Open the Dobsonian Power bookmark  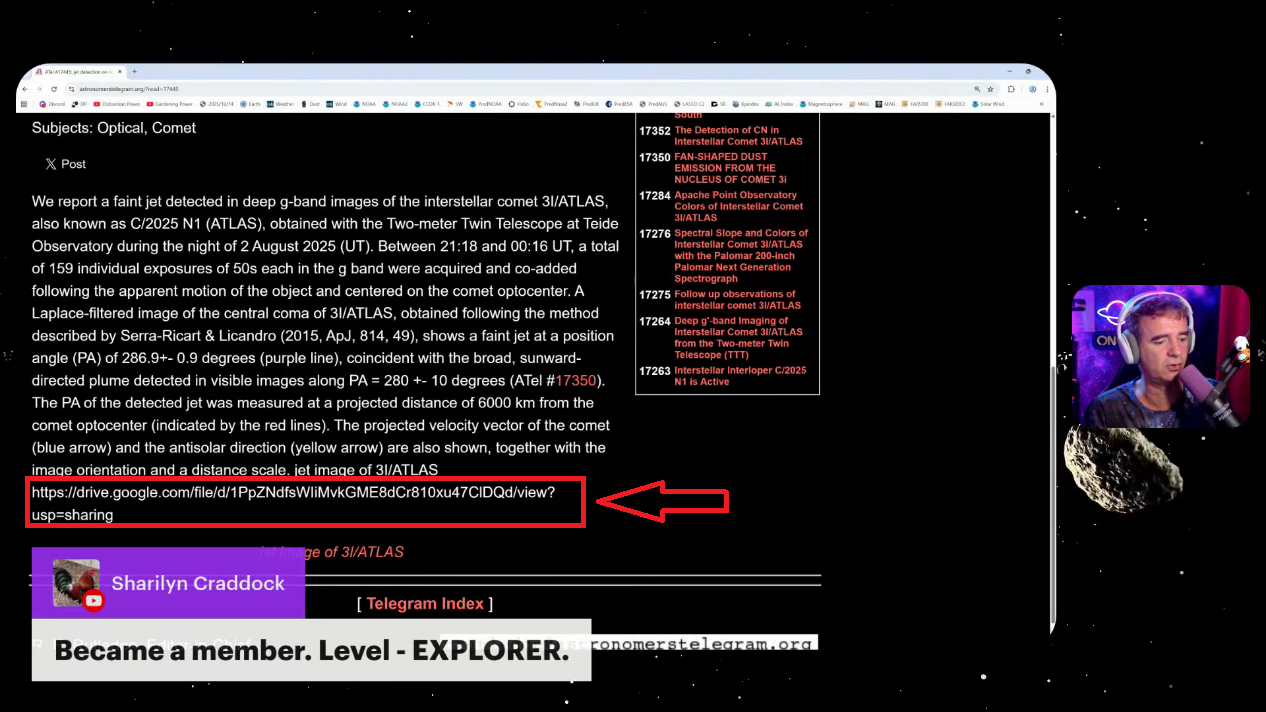tap(117, 104)
